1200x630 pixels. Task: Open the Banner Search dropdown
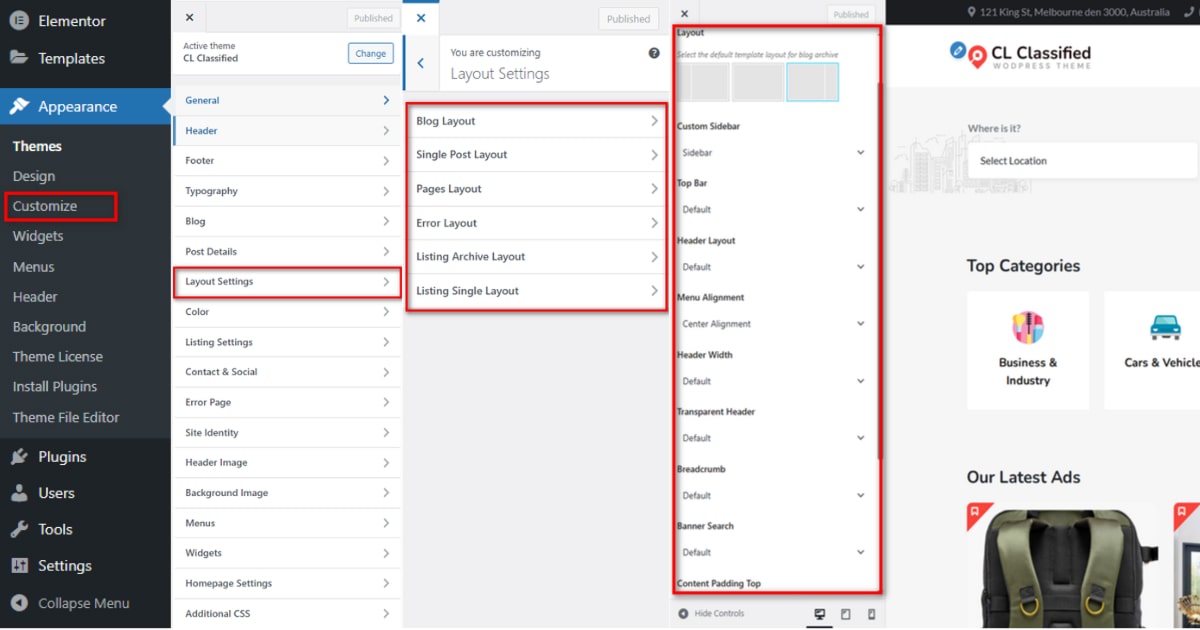tap(773, 552)
